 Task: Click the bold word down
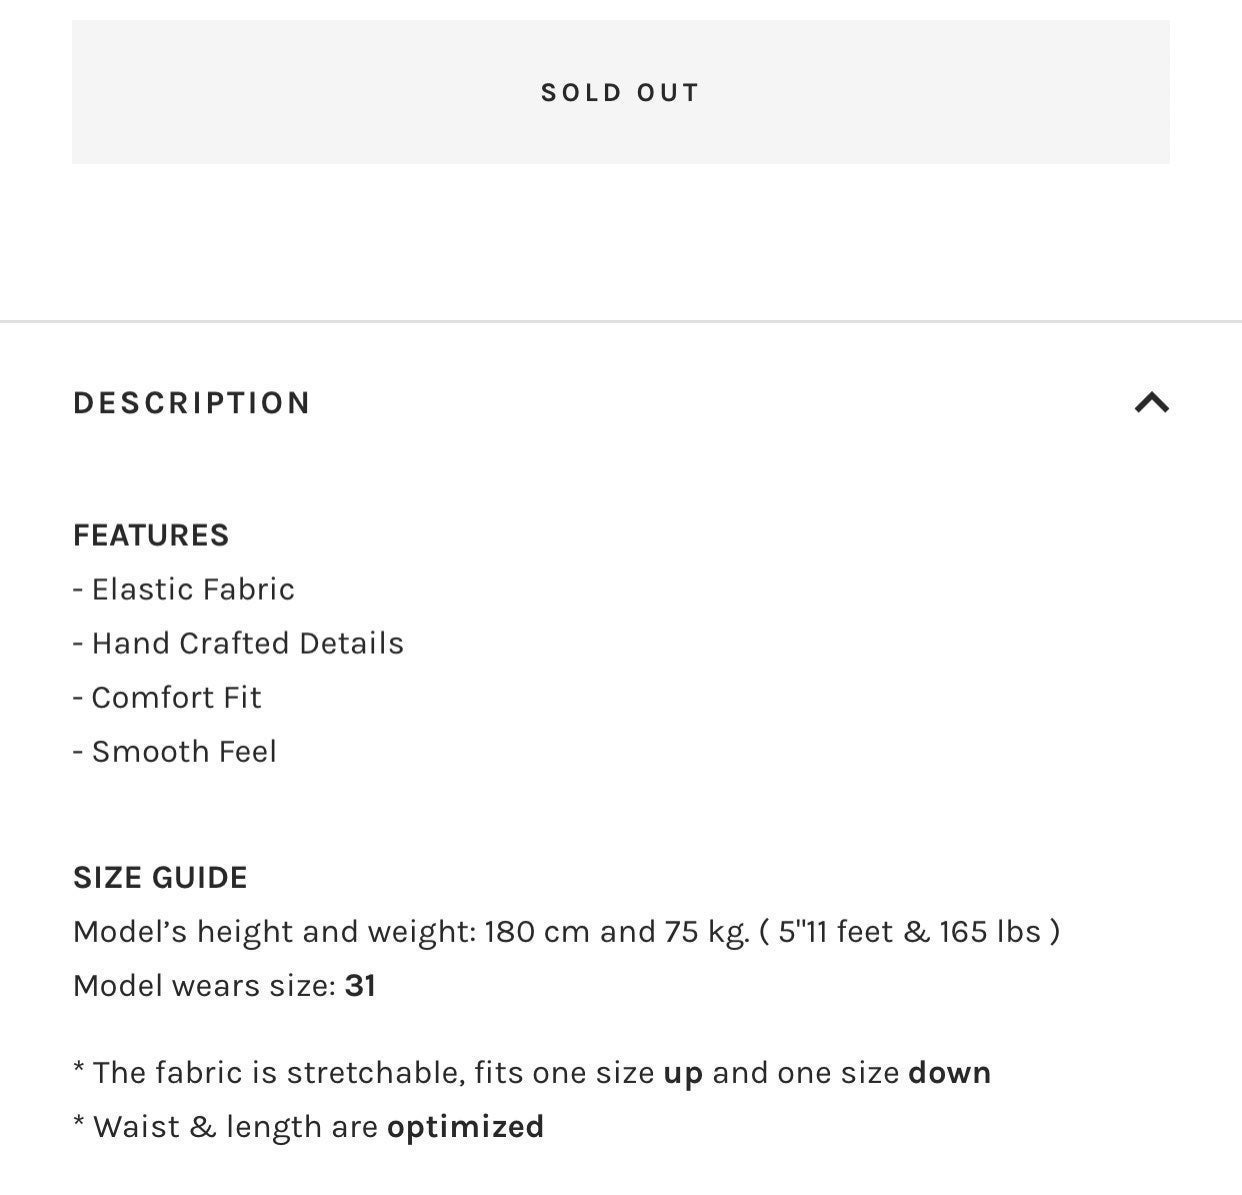pyautogui.click(x=949, y=1073)
